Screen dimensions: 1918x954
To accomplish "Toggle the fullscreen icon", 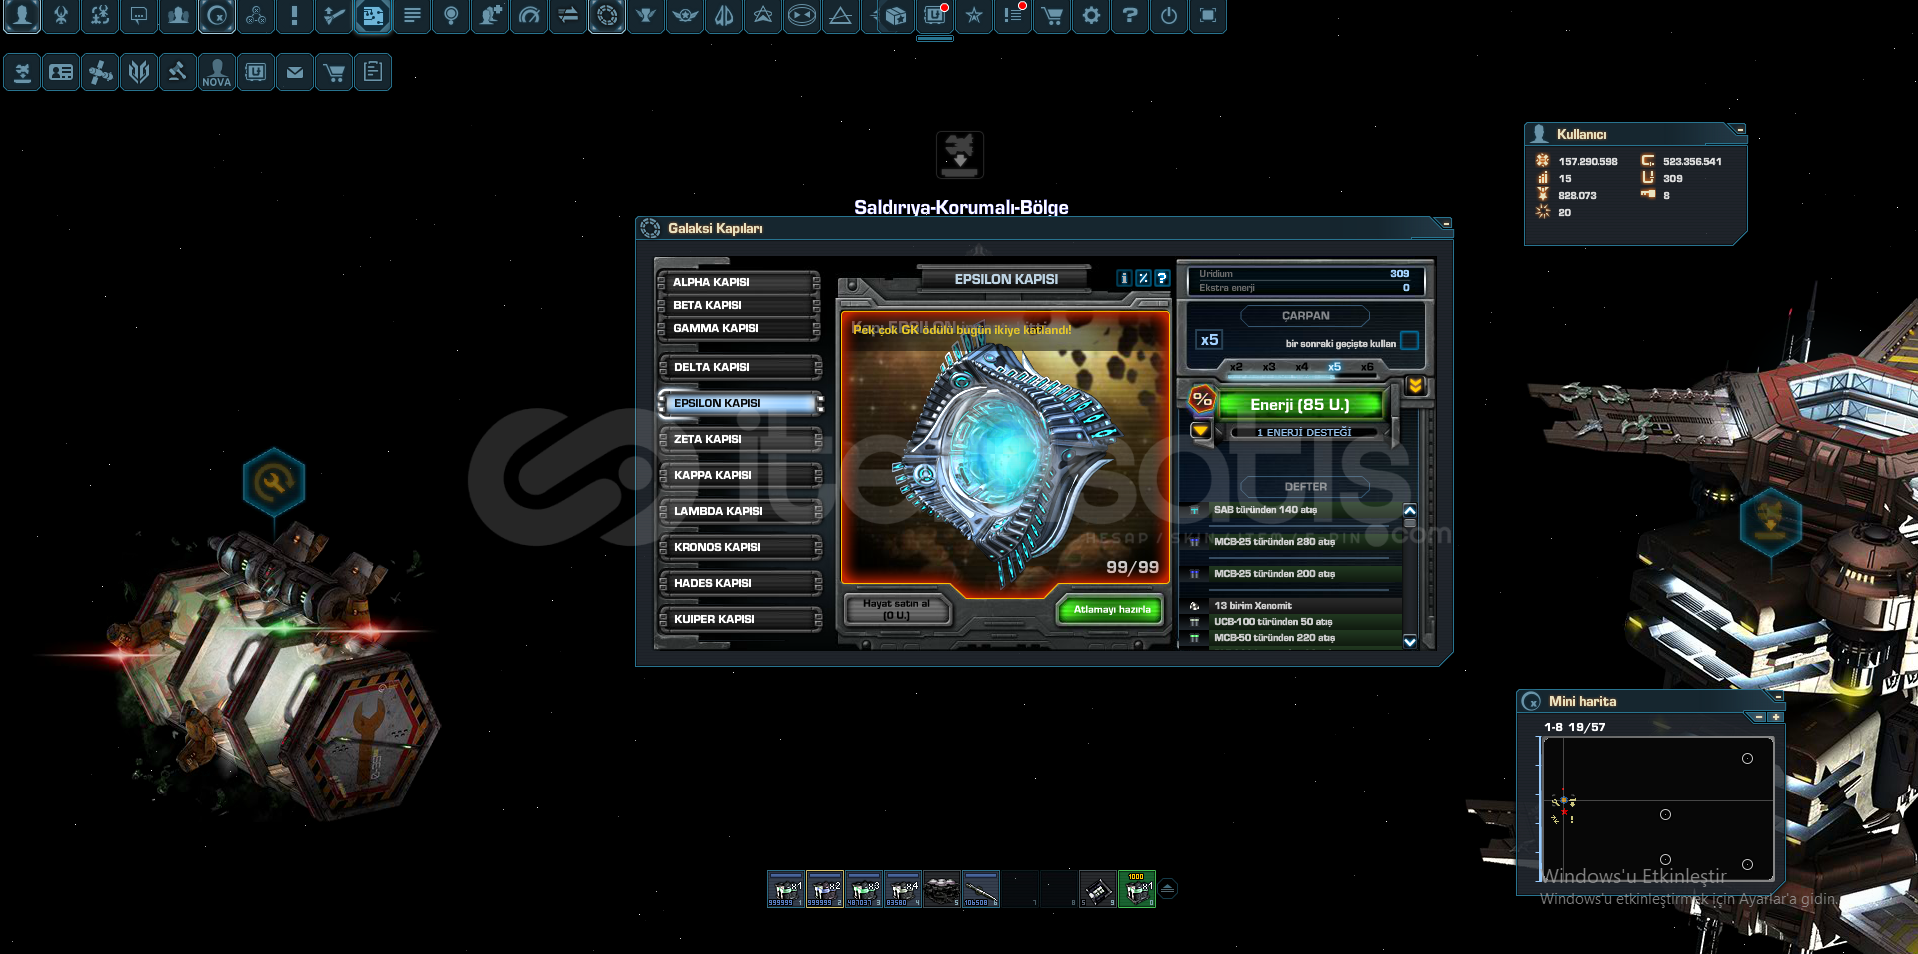I will point(1208,15).
